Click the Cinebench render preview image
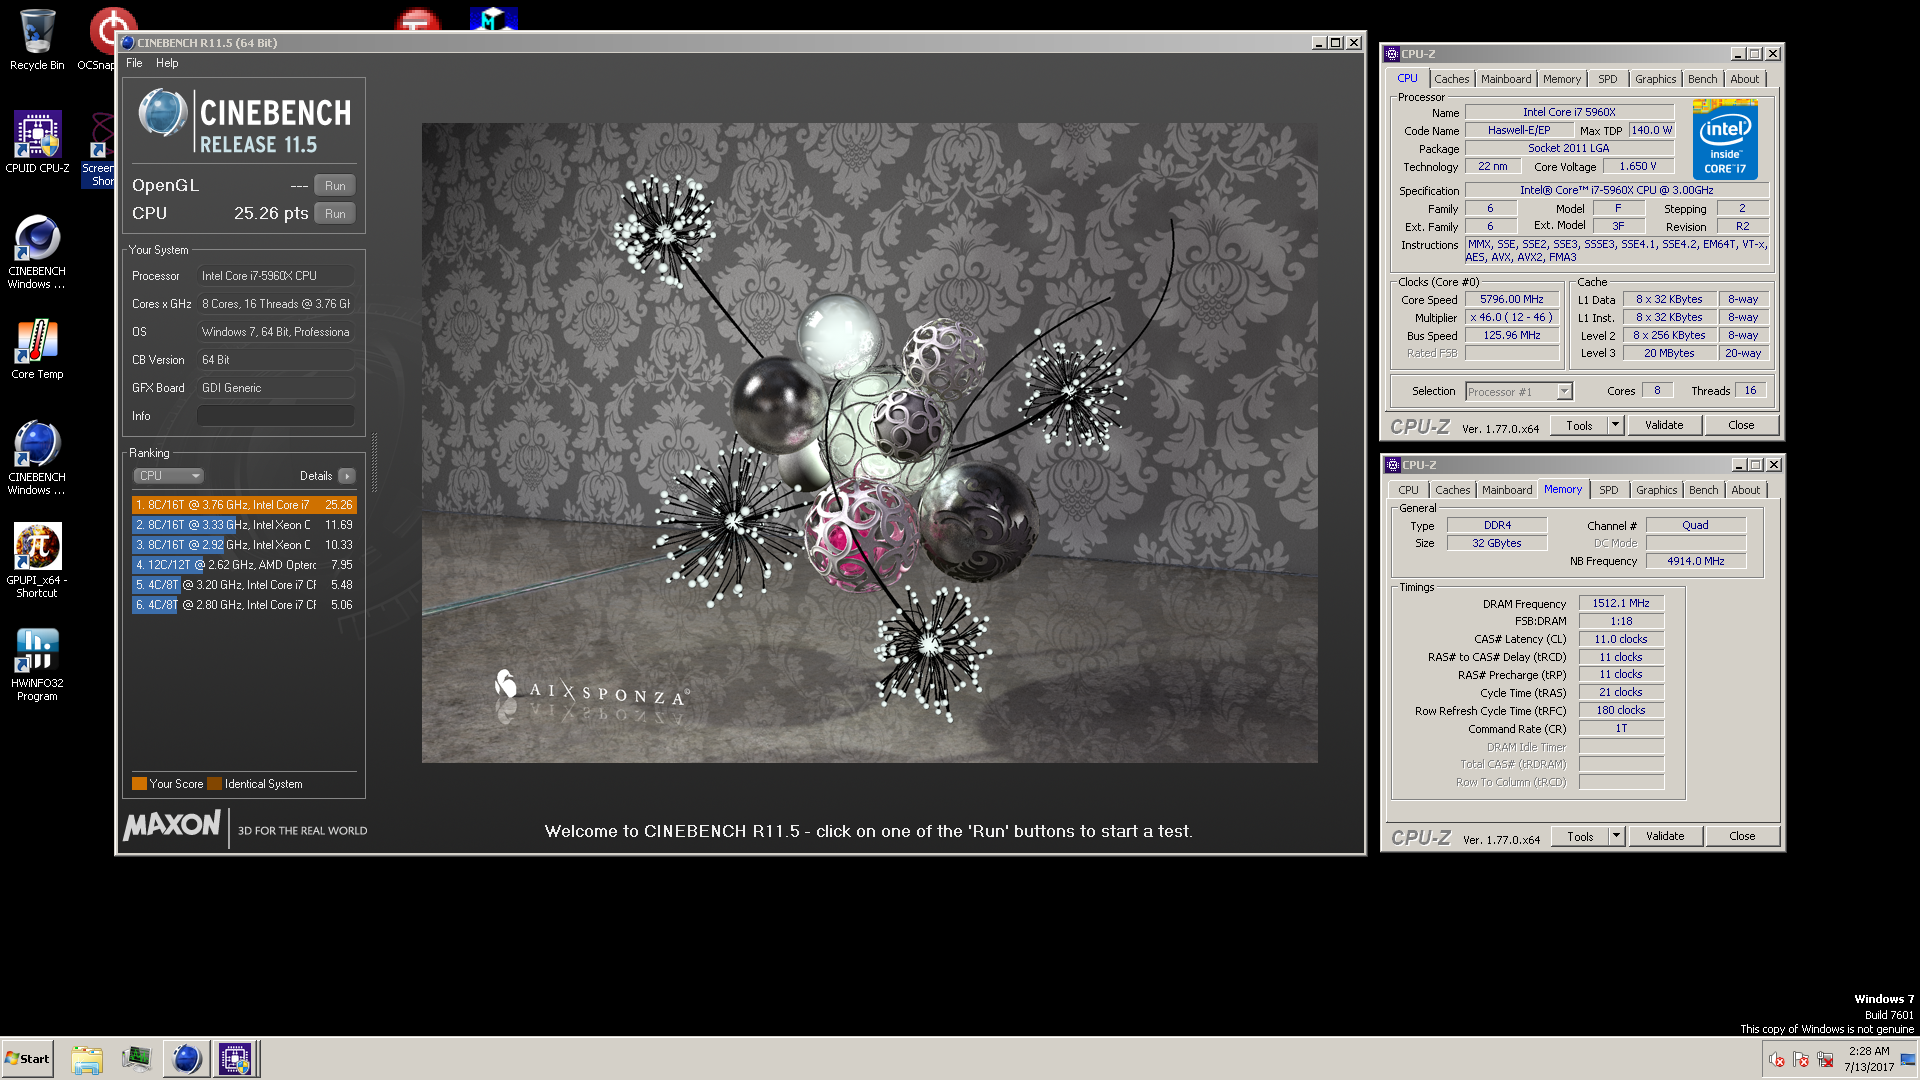Viewport: 1920px width, 1080px height. pos(869,443)
